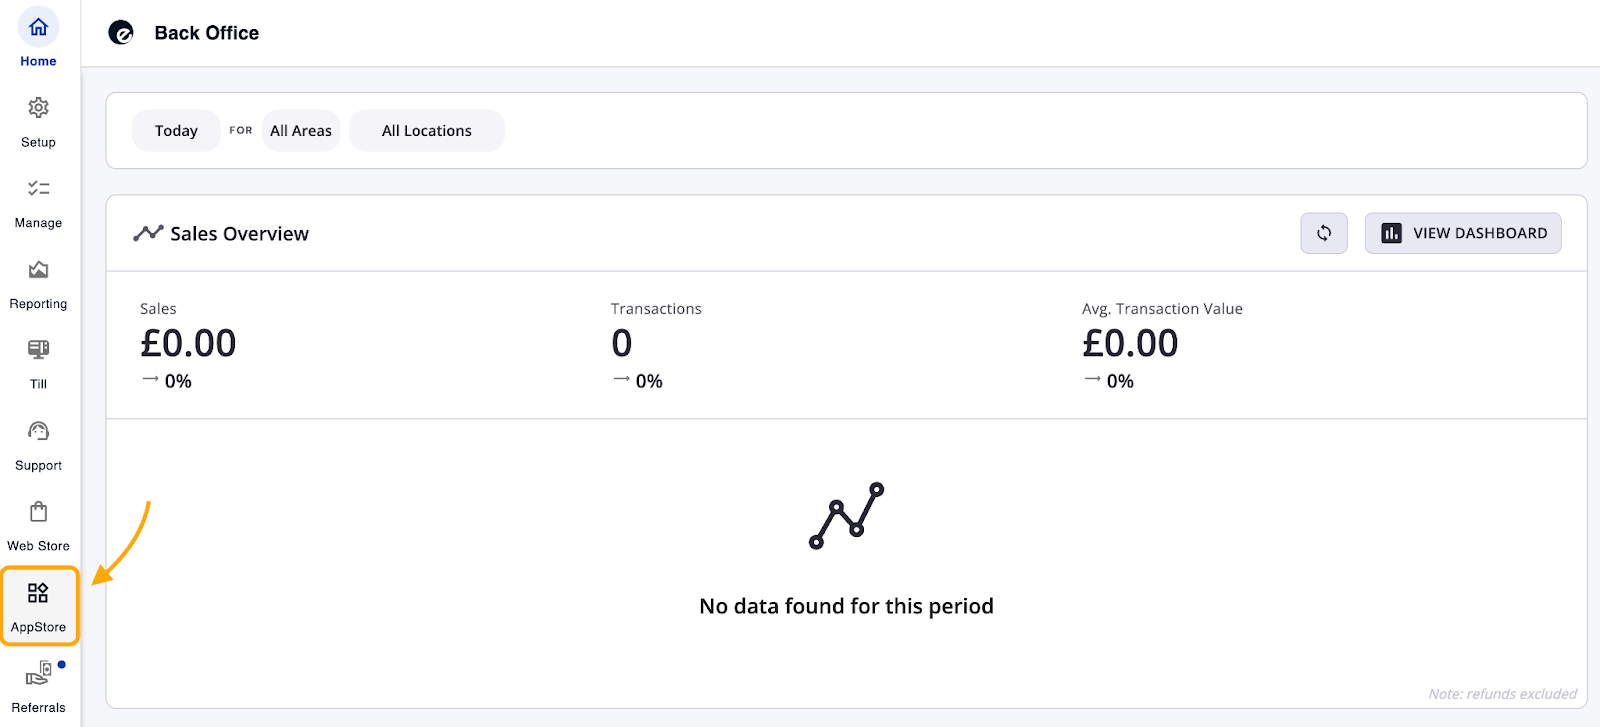Click the VIEW DASHBOARD button
Image resolution: width=1600 pixels, height=727 pixels.
click(1463, 233)
